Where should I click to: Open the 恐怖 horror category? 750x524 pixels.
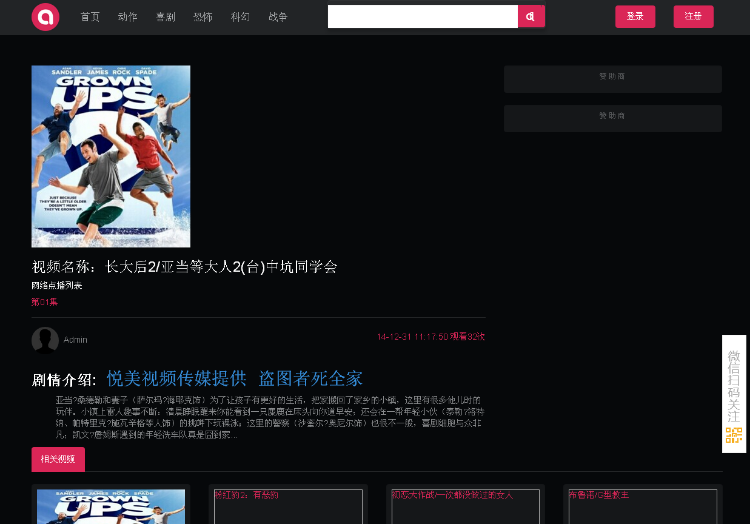point(203,17)
